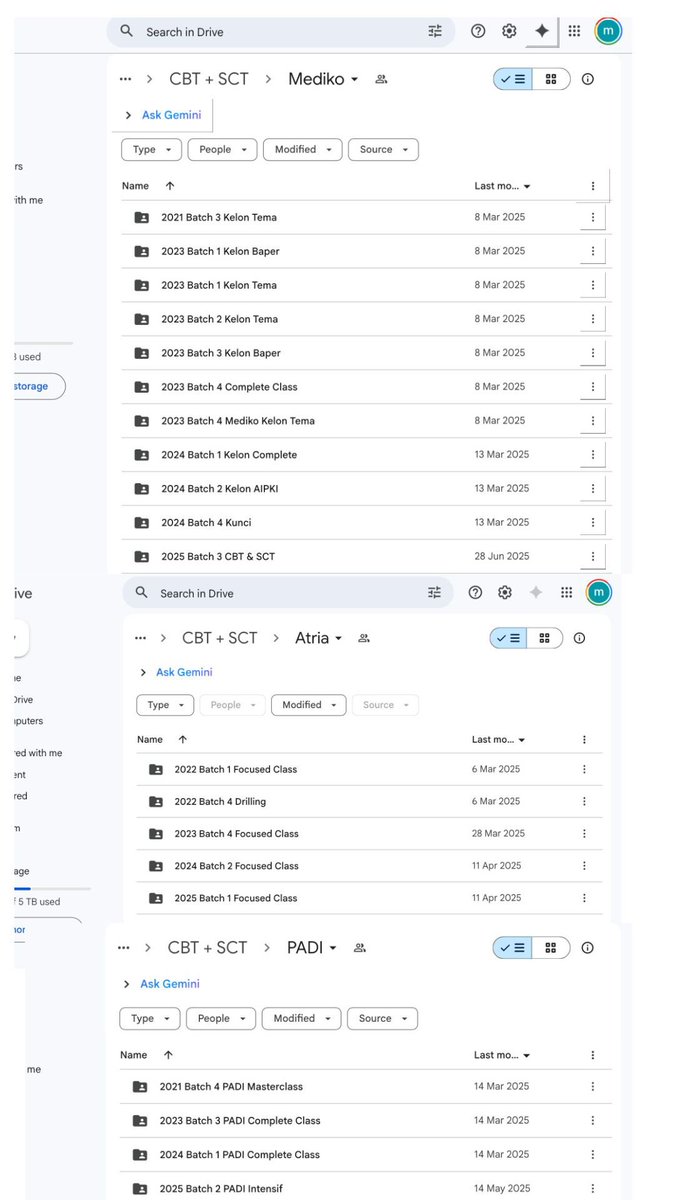Switch to list layout in the Mediko window
The image size is (675, 1200).
[512, 79]
